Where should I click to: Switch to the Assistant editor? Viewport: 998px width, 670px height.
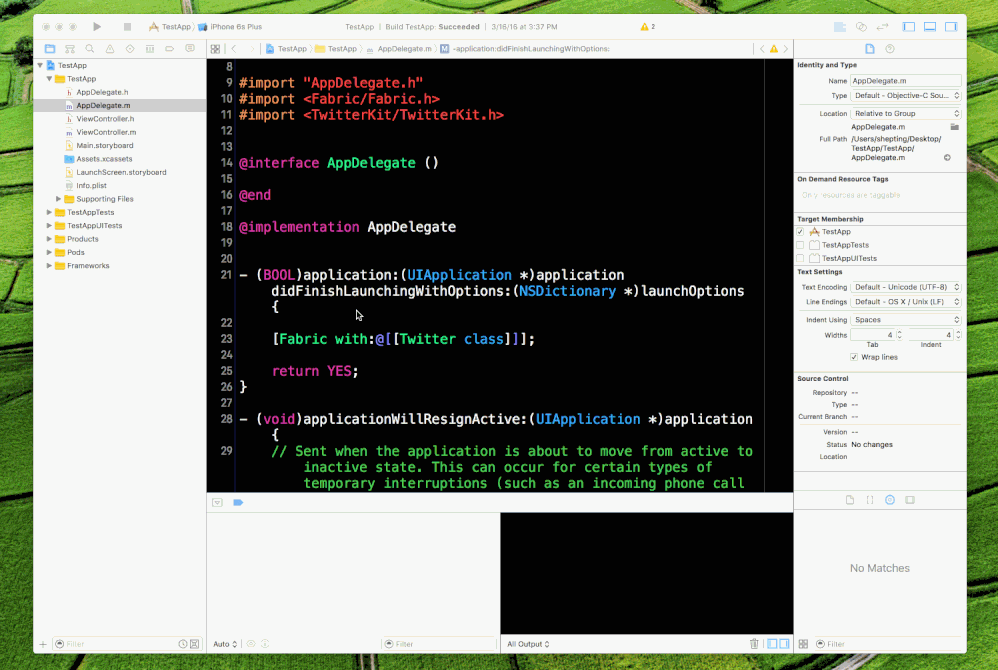click(860, 27)
